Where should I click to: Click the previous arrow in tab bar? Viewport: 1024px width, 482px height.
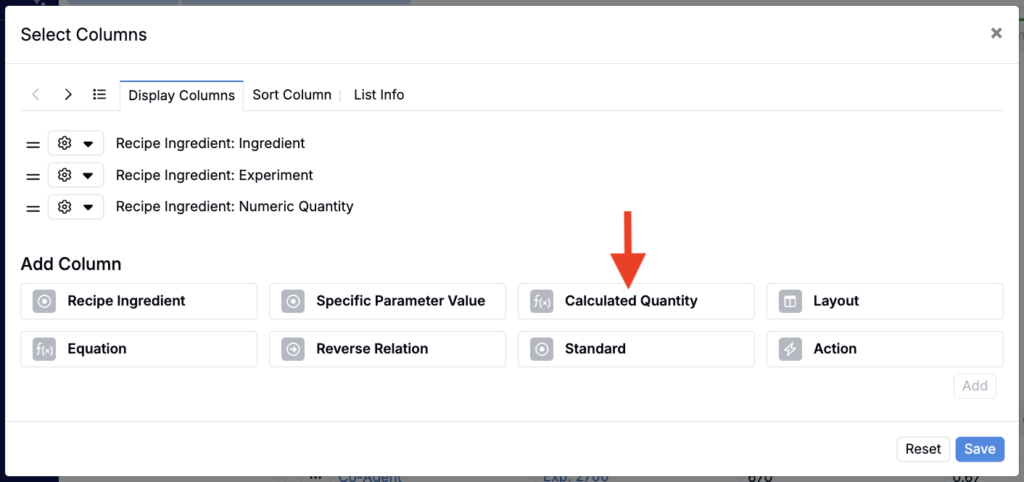pyautogui.click(x=36, y=94)
